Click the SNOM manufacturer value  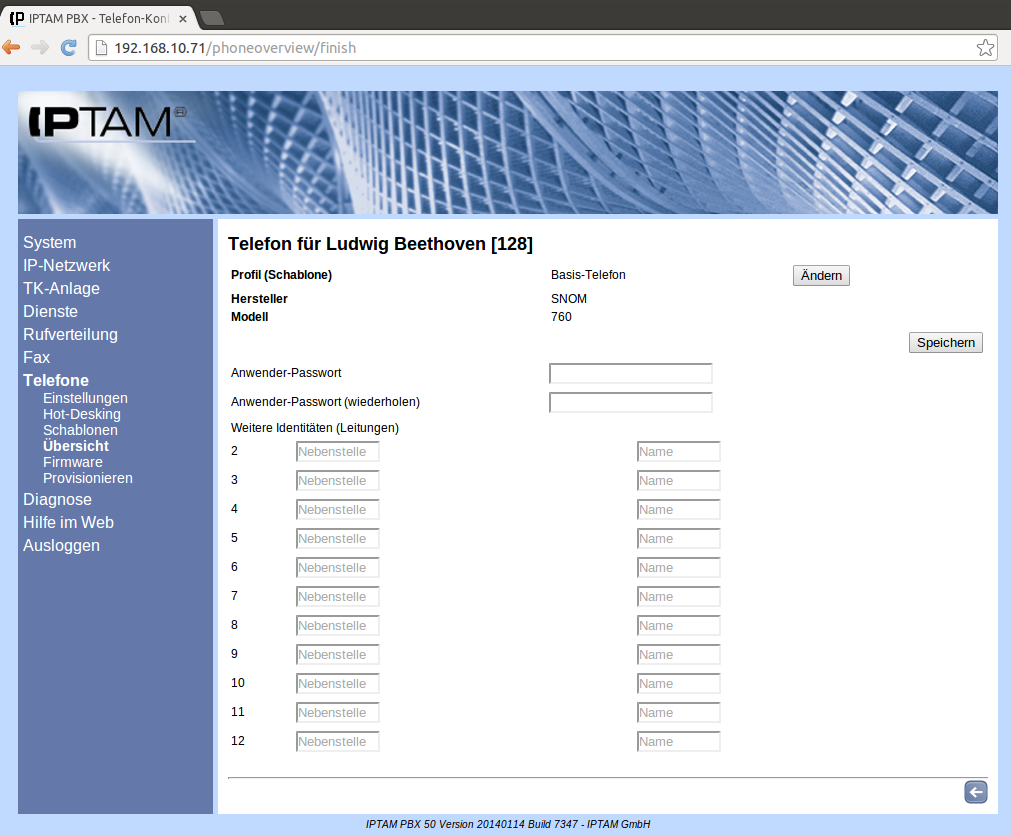(569, 298)
